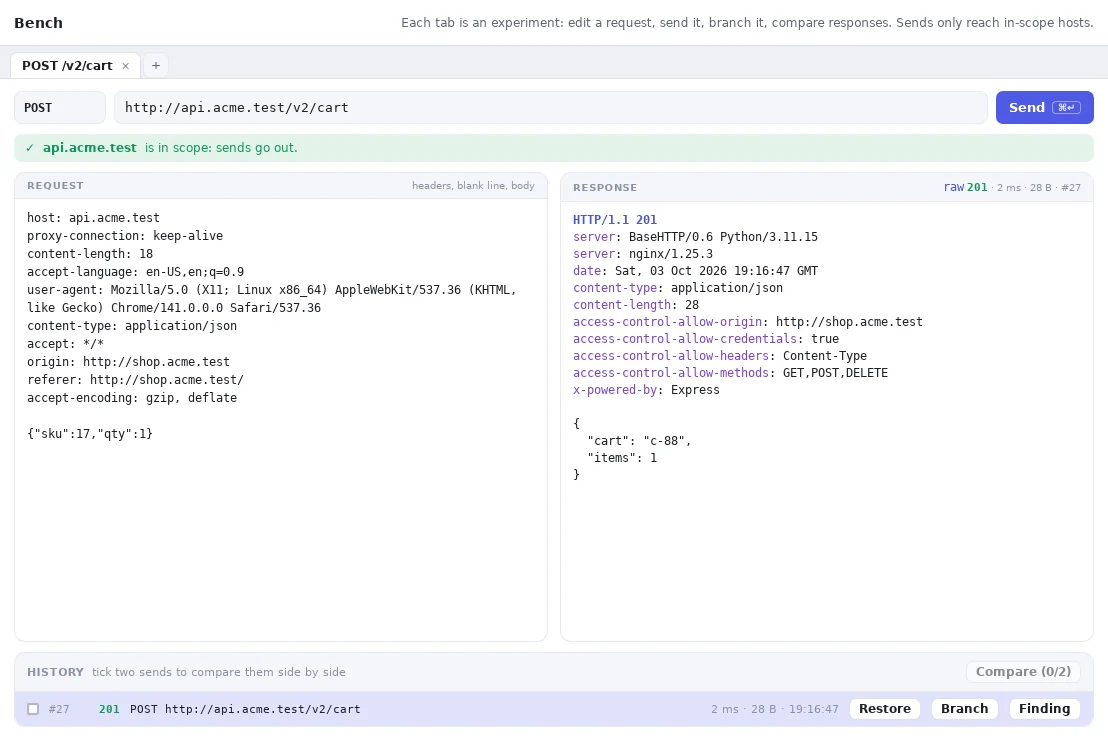Mark send #27 as a Finding

coord(1044,709)
